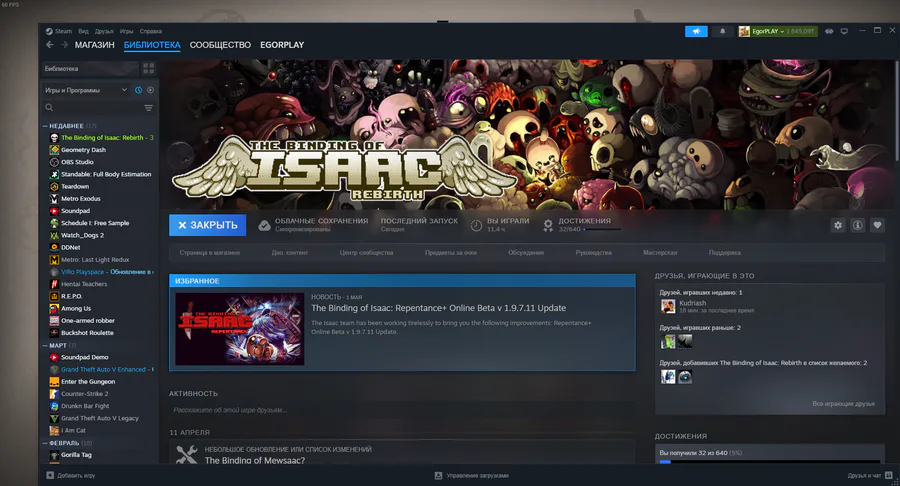Viewport: 900px width, 486px height.
Task: Select Buckshot Roulette entry
Action: coord(87,333)
